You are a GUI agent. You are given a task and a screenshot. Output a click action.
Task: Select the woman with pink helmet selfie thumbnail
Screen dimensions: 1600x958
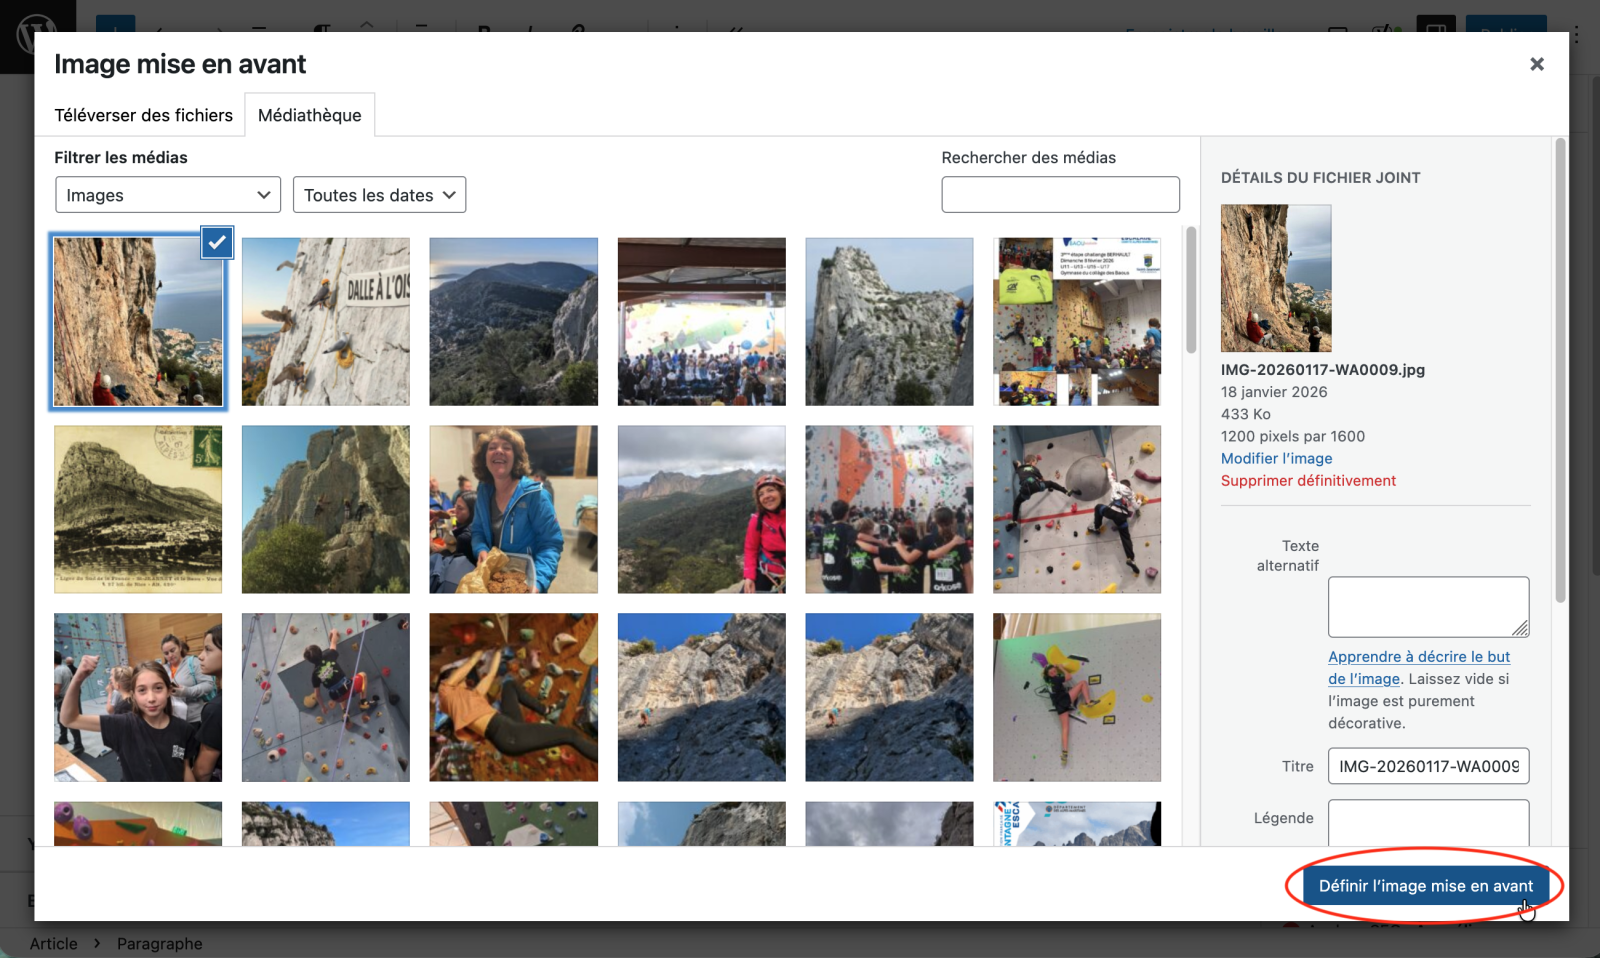click(x=701, y=509)
